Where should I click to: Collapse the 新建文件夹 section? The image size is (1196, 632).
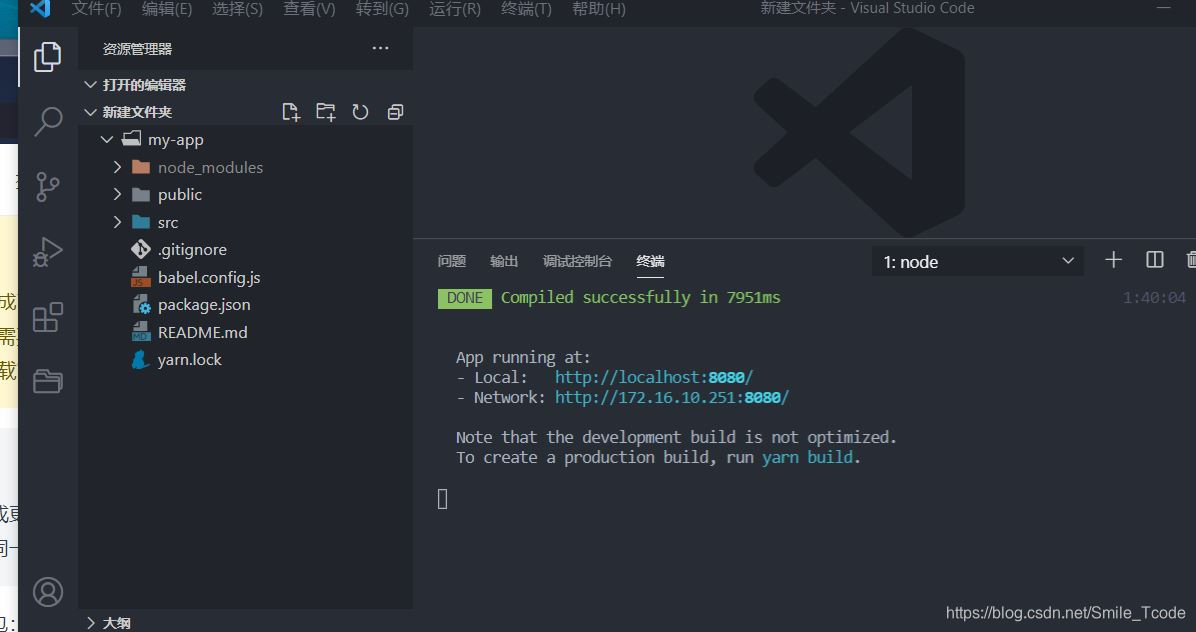(90, 112)
